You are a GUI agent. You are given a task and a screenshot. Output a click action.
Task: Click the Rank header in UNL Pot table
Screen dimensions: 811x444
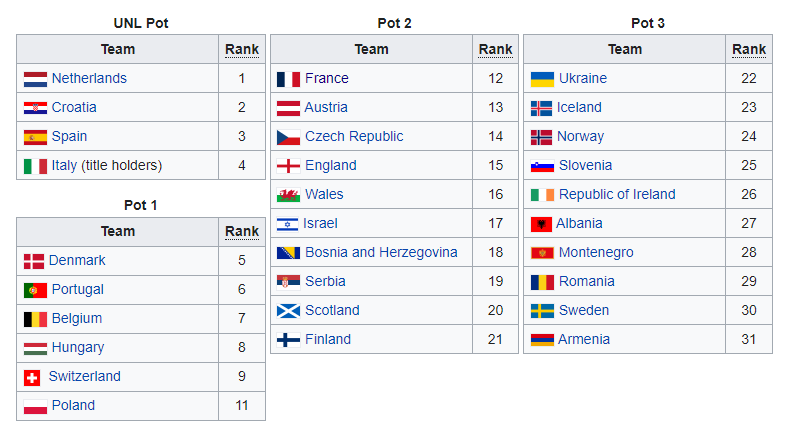pos(242,49)
